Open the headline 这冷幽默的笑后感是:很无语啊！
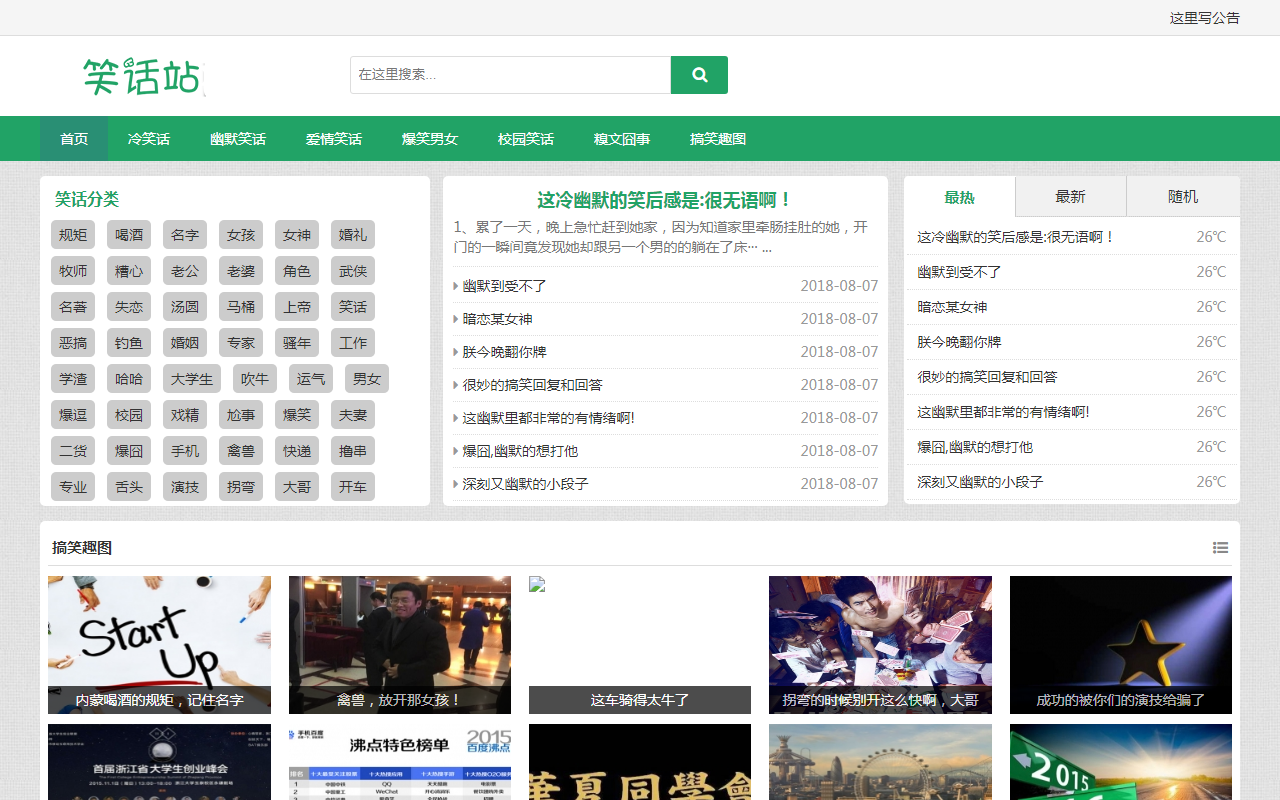Image resolution: width=1280 pixels, height=800 pixels. (x=665, y=200)
